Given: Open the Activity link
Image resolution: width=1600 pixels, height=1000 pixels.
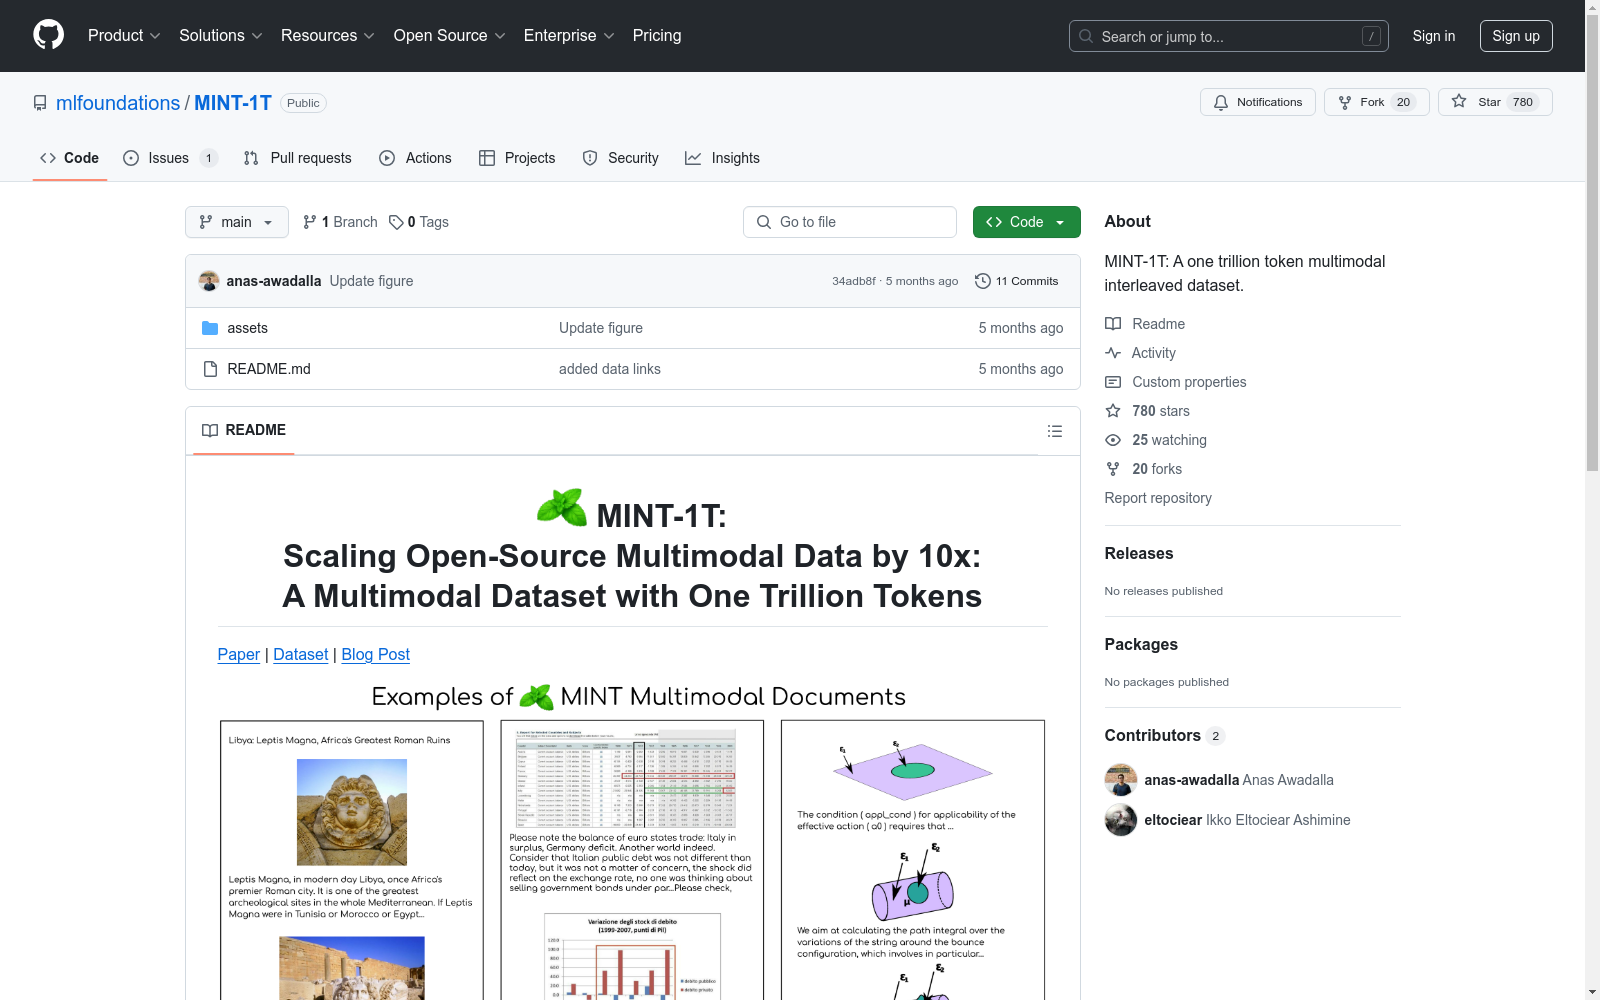Looking at the screenshot, I should [1141, 353].
